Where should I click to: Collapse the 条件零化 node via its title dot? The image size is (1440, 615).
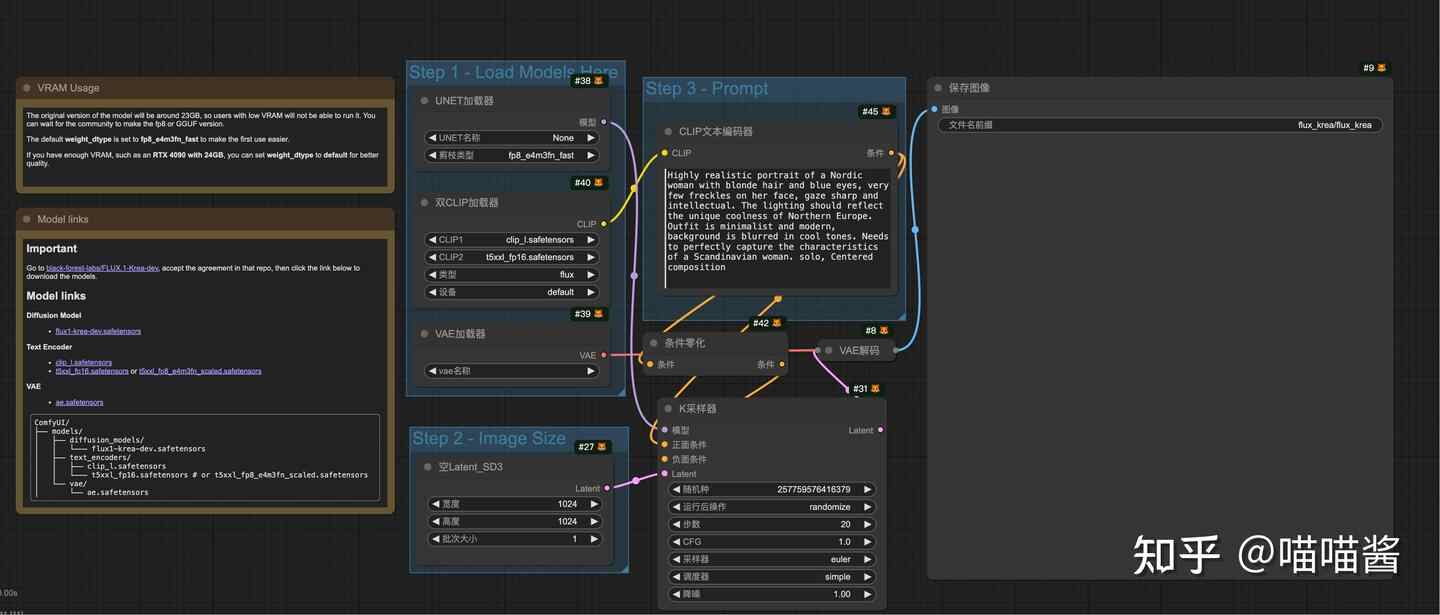click(654, 343)
